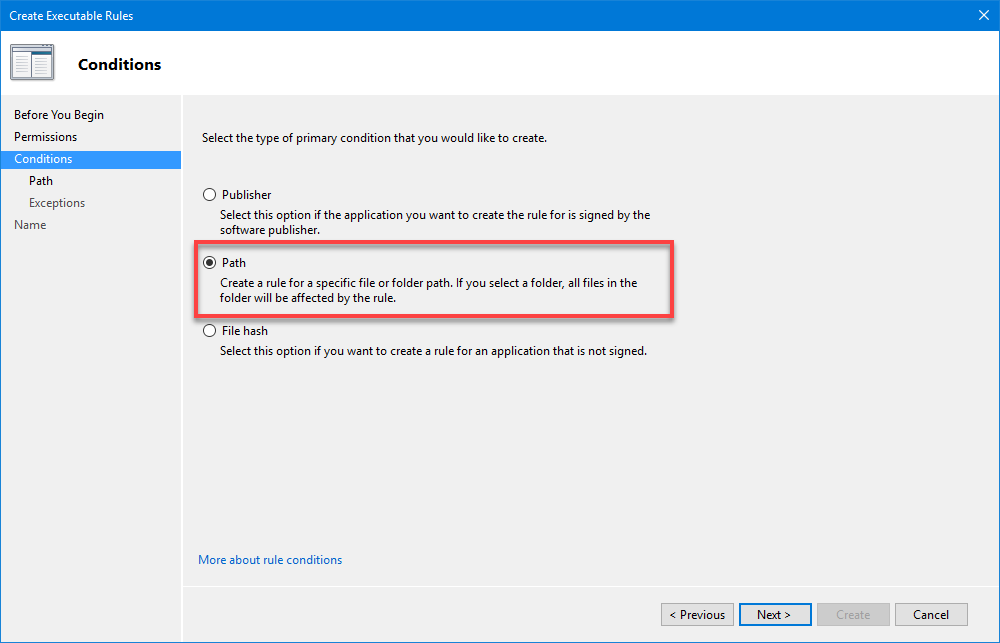This screenshot has height=643, width=1000.
Task: Click the wizard page icon beside Conditions
Action: [x=32, y=63]
